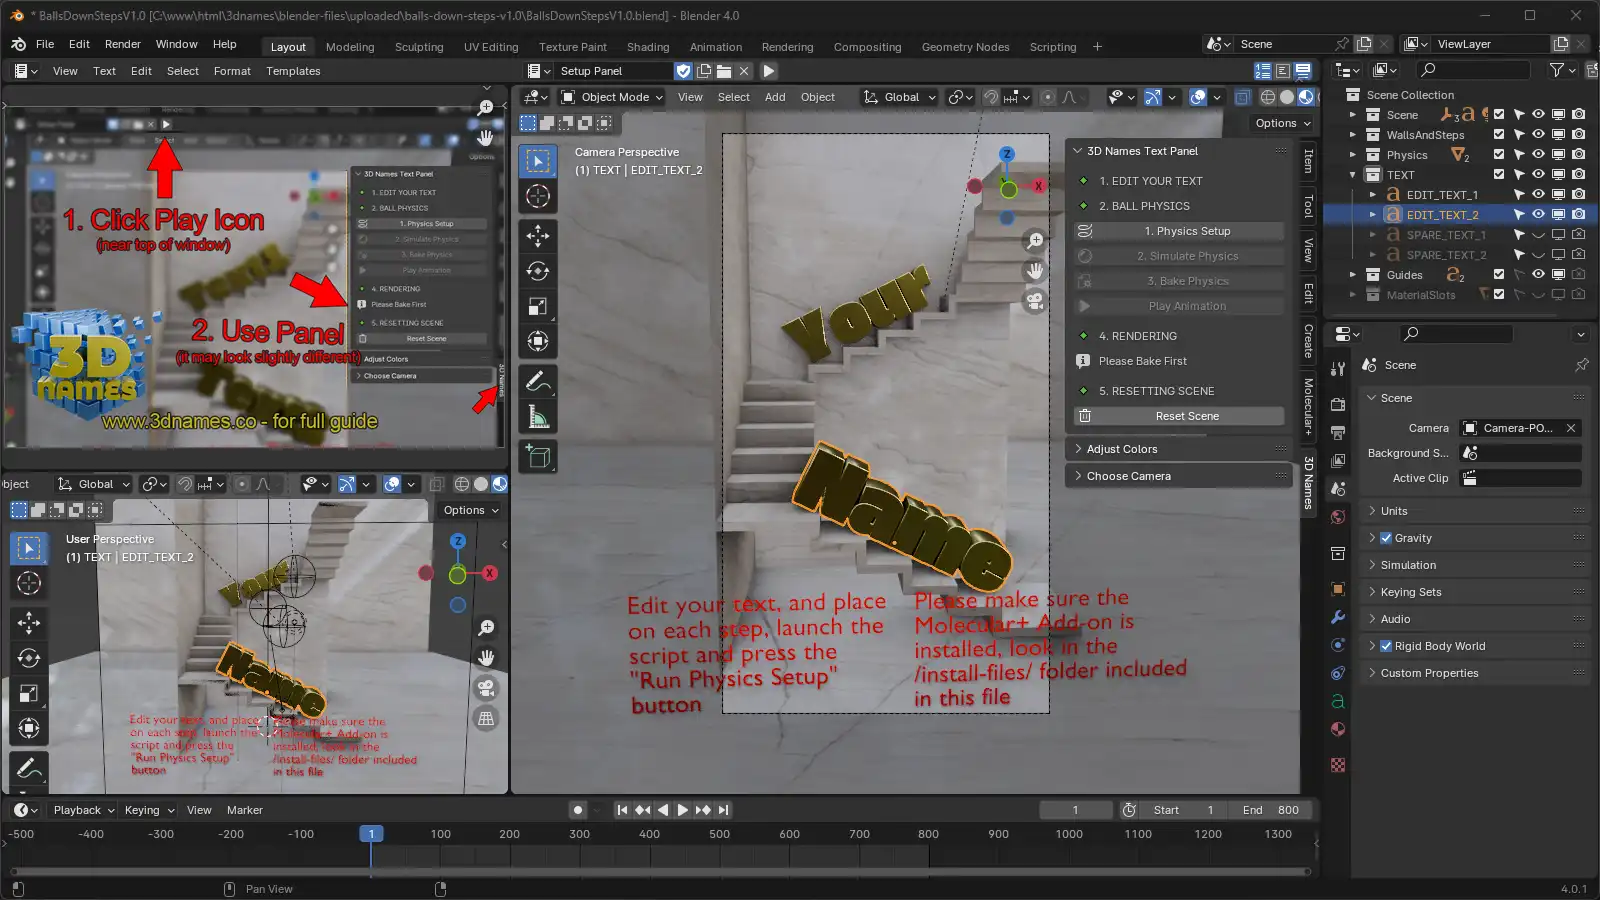This screenshot has width=1600, height=900.
Task: Open the Render properties tab icon
Action: pyautogui.click(x=1338, y=405)
